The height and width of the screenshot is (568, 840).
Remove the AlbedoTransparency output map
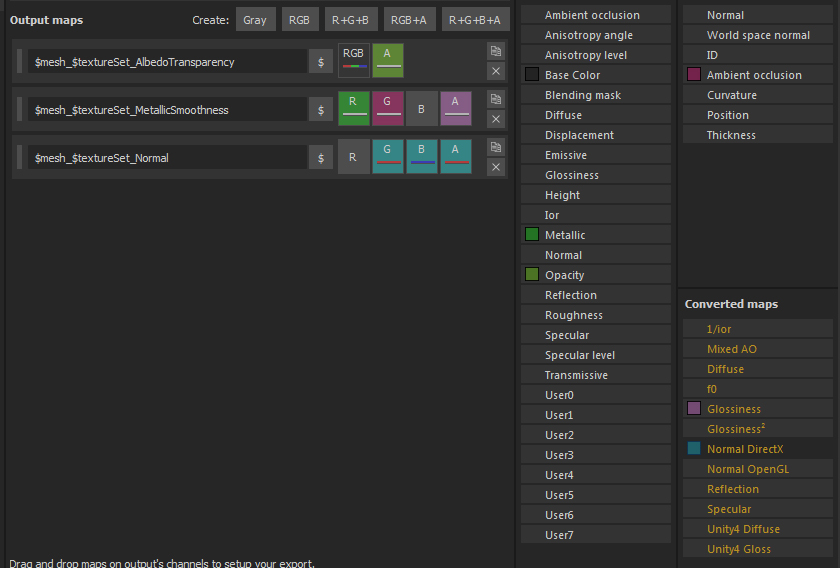[x=496, y=71]
